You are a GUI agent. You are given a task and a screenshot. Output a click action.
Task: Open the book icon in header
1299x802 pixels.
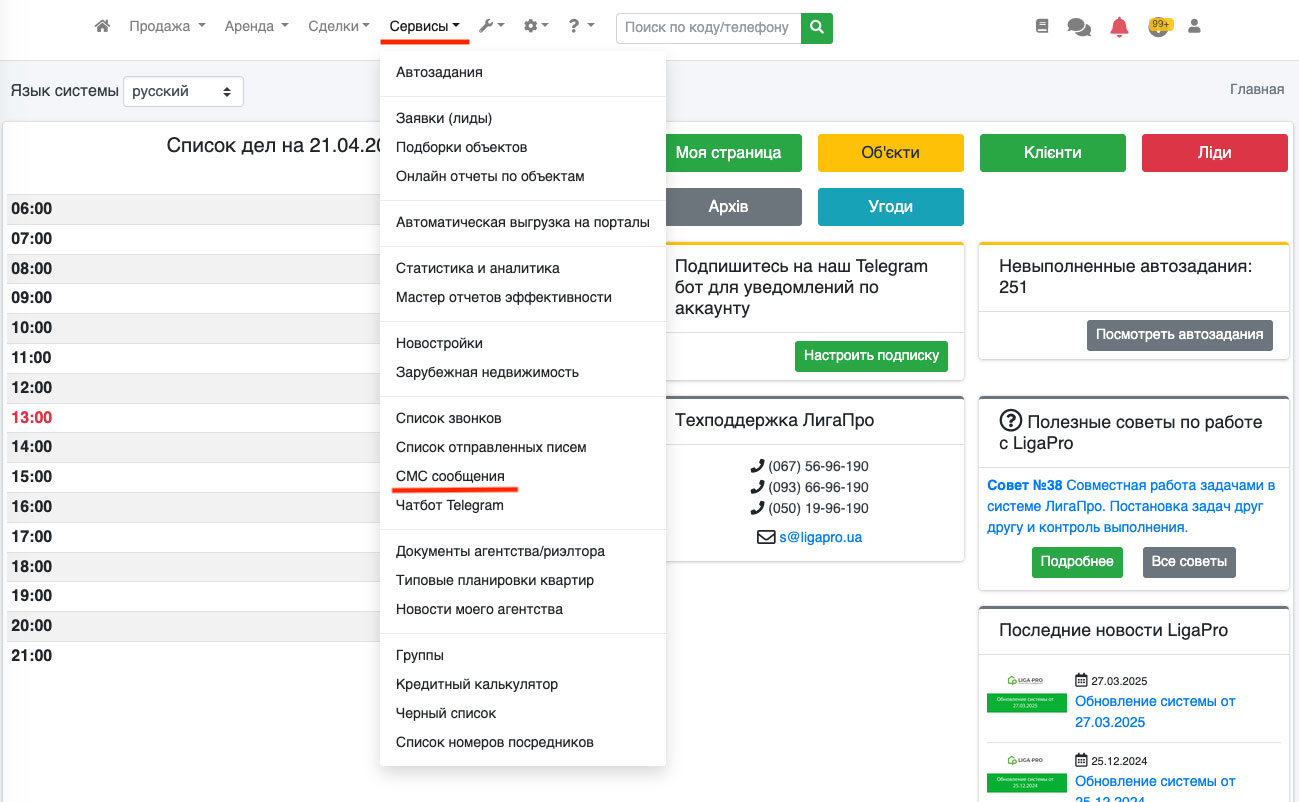pos(1042,27)
